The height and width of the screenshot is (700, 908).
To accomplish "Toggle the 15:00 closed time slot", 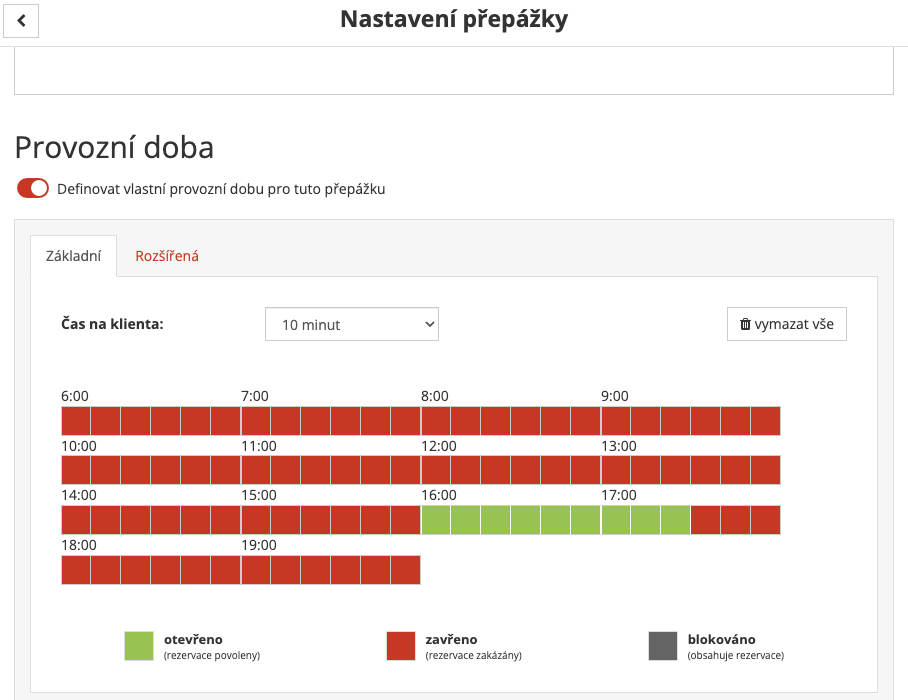I will tap(256, 520).
